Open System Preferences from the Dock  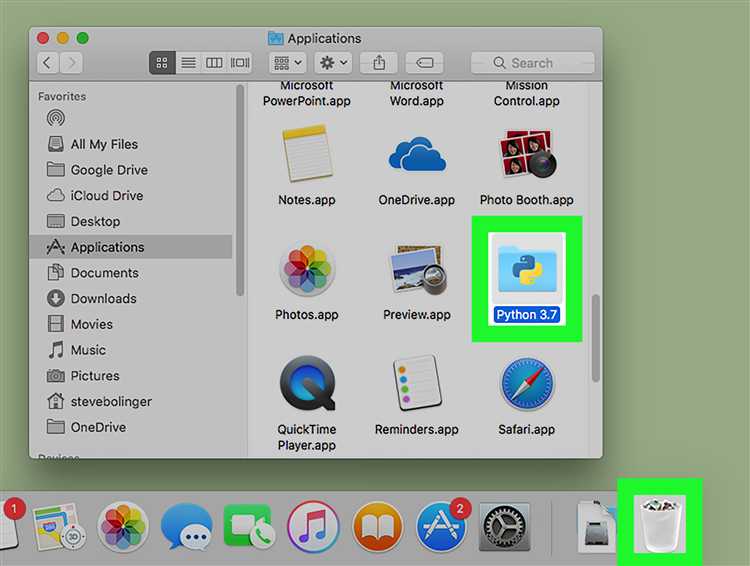click(504, 527)
